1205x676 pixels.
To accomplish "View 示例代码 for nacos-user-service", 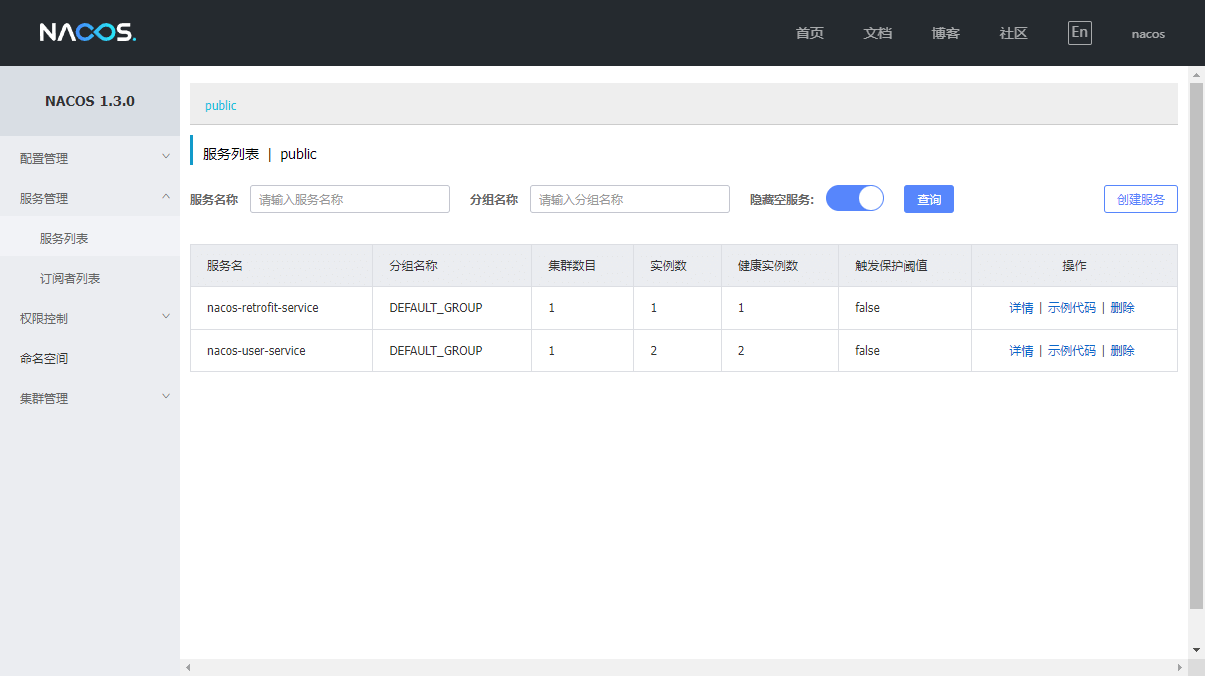I will pyautogui.click(x=1071, y=351).
